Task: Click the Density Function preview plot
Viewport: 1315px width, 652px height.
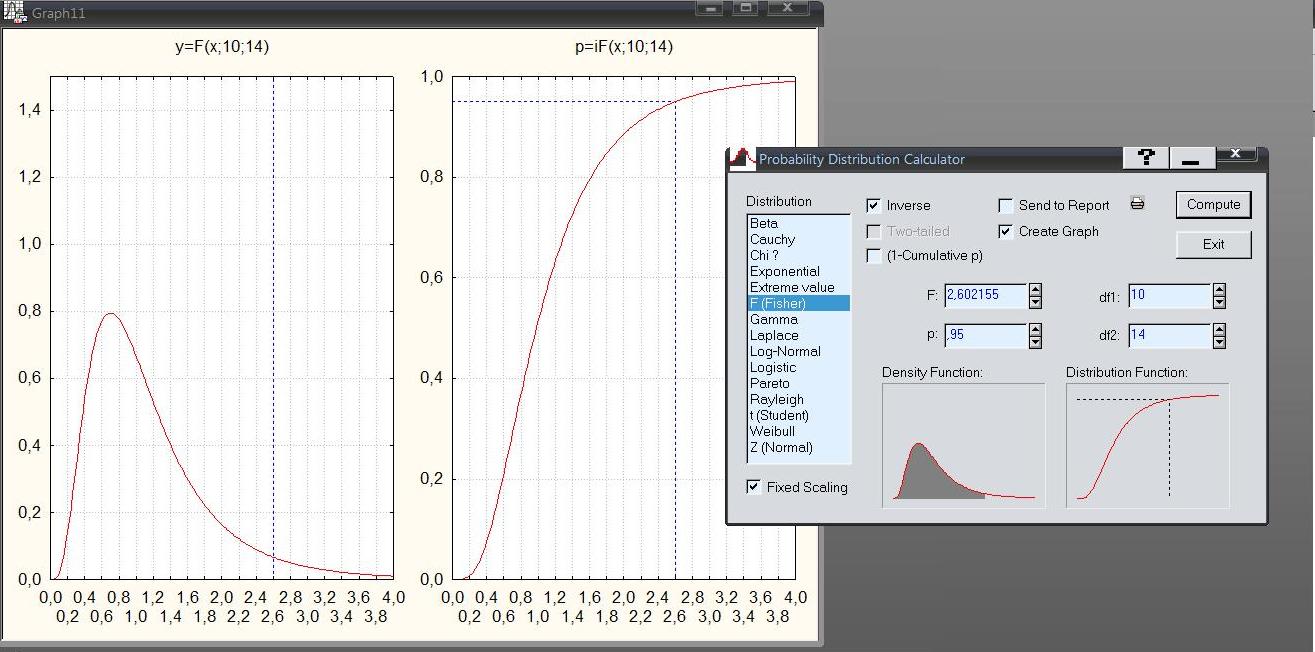Action: (963, 445)
